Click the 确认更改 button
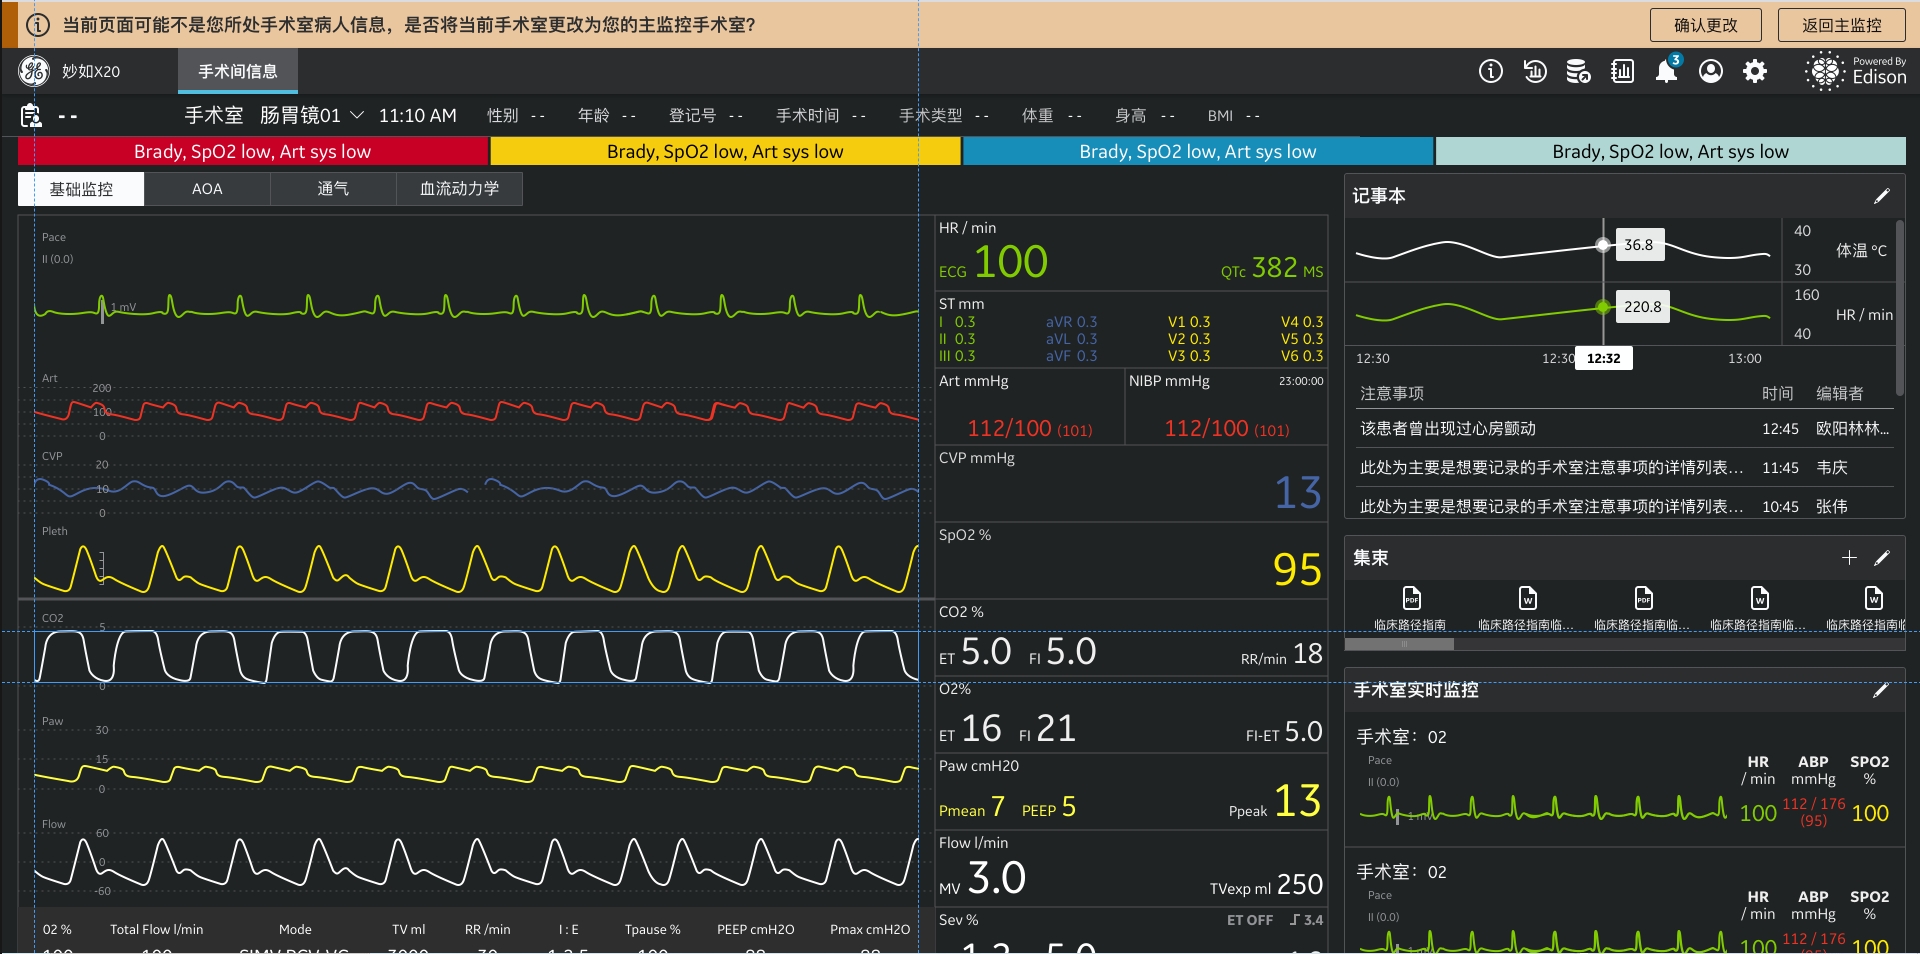1920x954 pixels. click(x=1706, y=25)
